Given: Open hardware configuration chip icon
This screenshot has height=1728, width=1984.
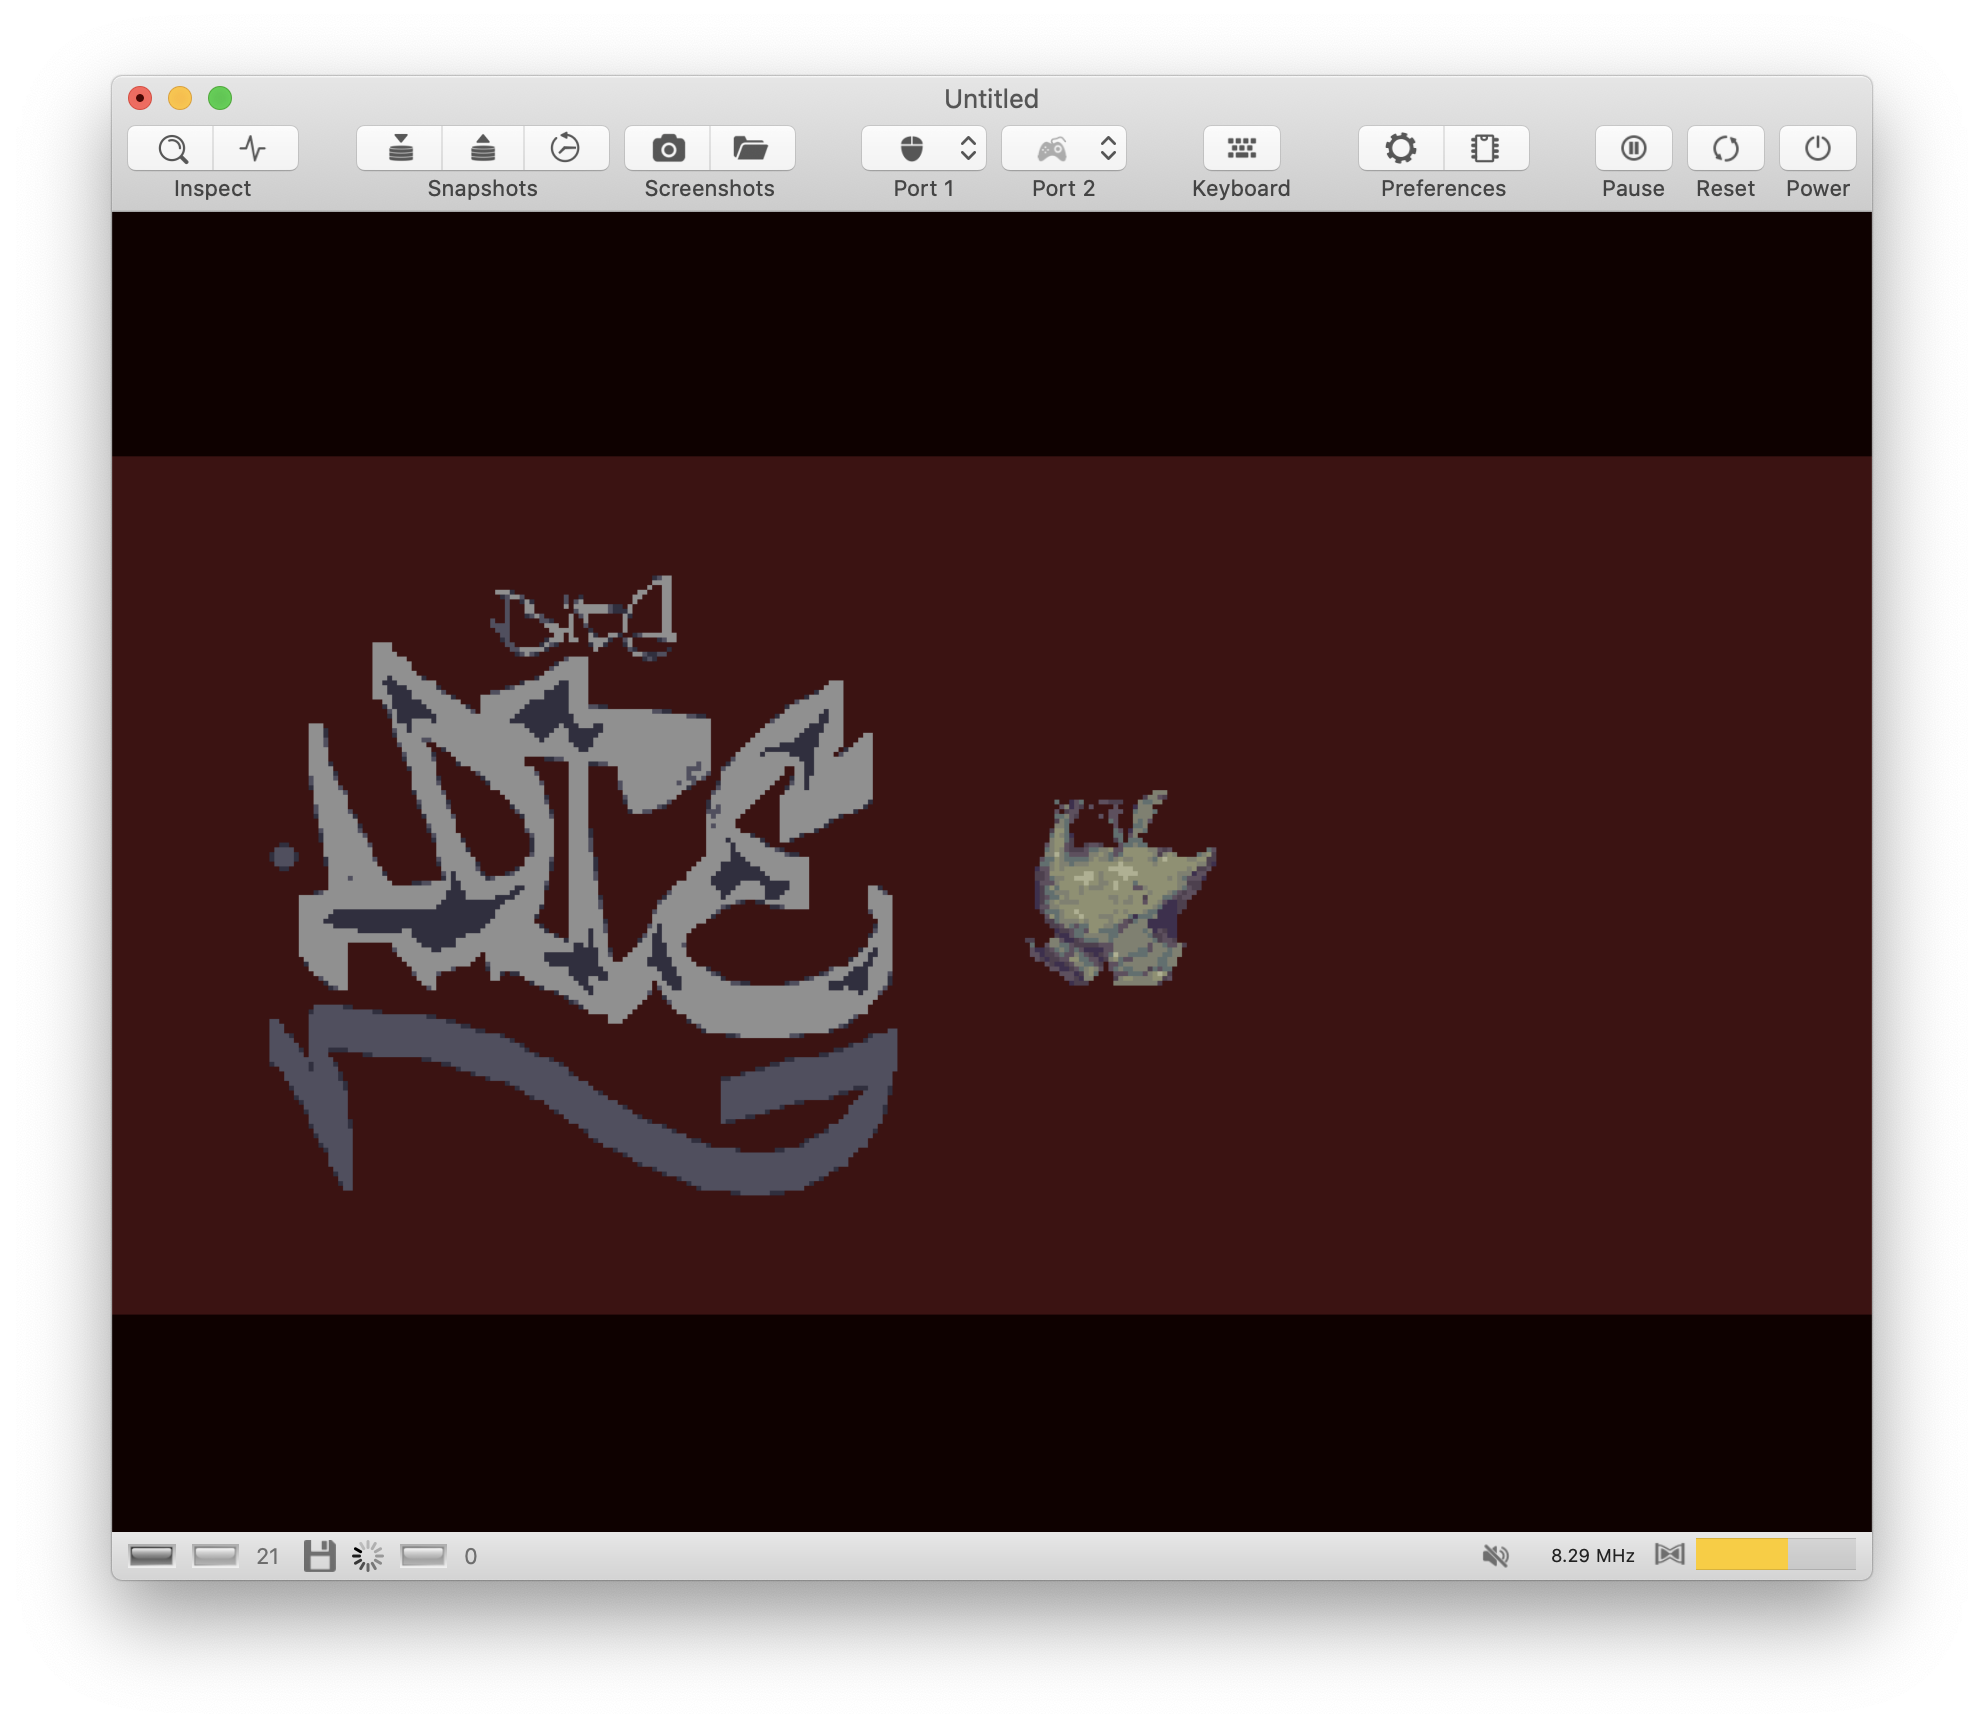Looking at the screenshot, I should (1486, 148).
